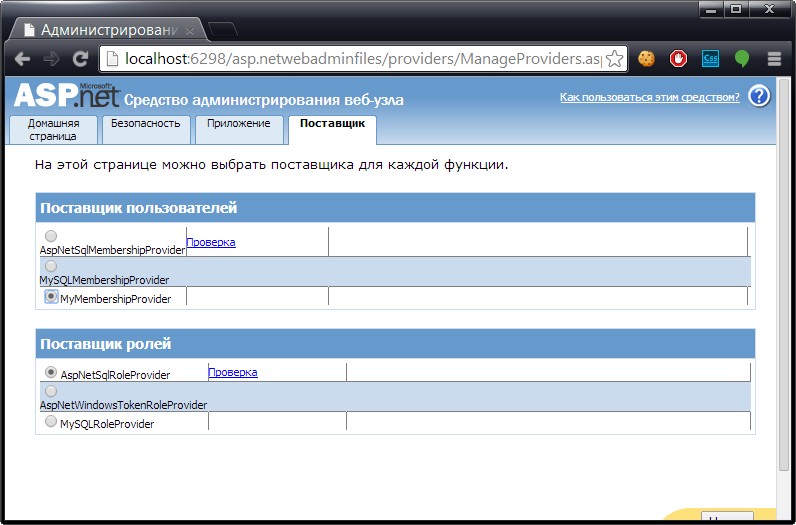Click page icon in address bar
Image resolution: width=796 pixels, height=525 pixels.
point(113,59)
